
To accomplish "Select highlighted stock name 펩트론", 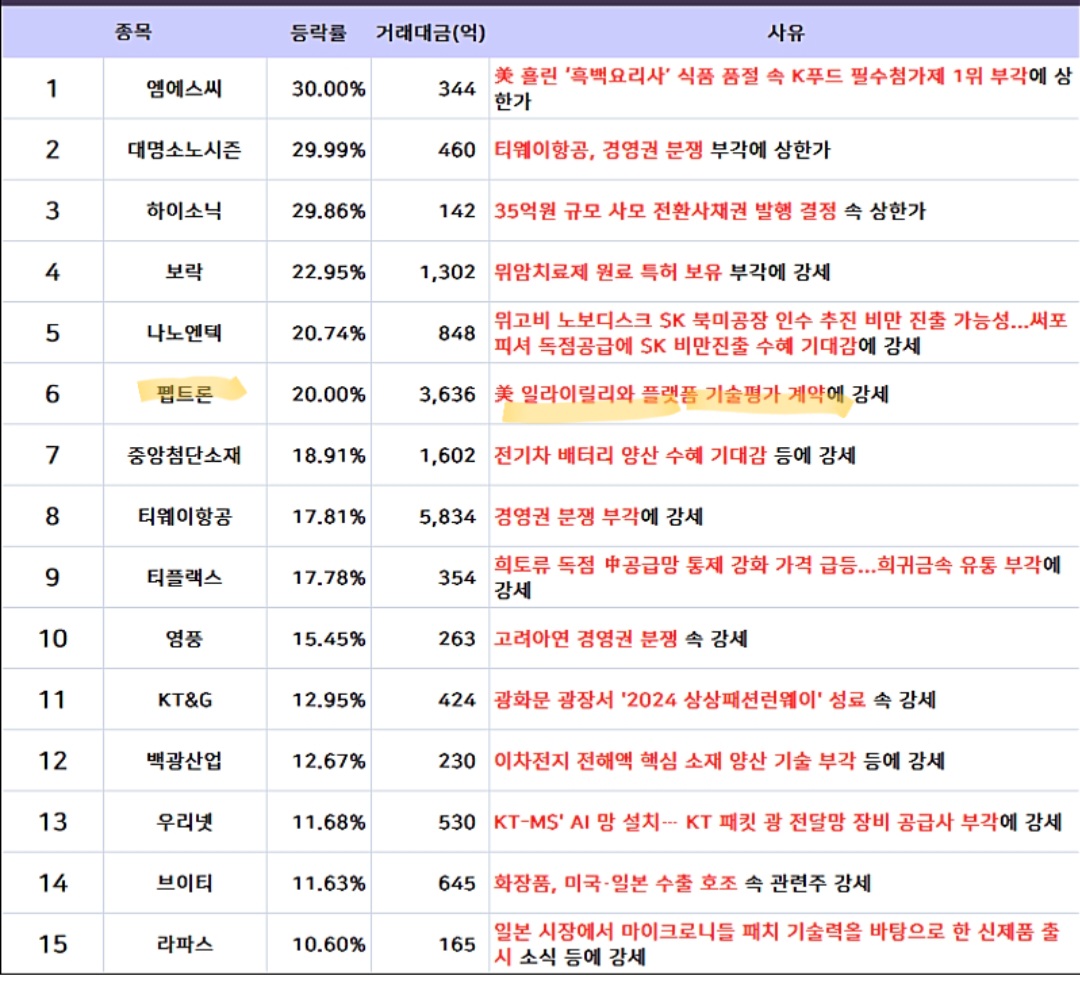I will pos(185,394).
